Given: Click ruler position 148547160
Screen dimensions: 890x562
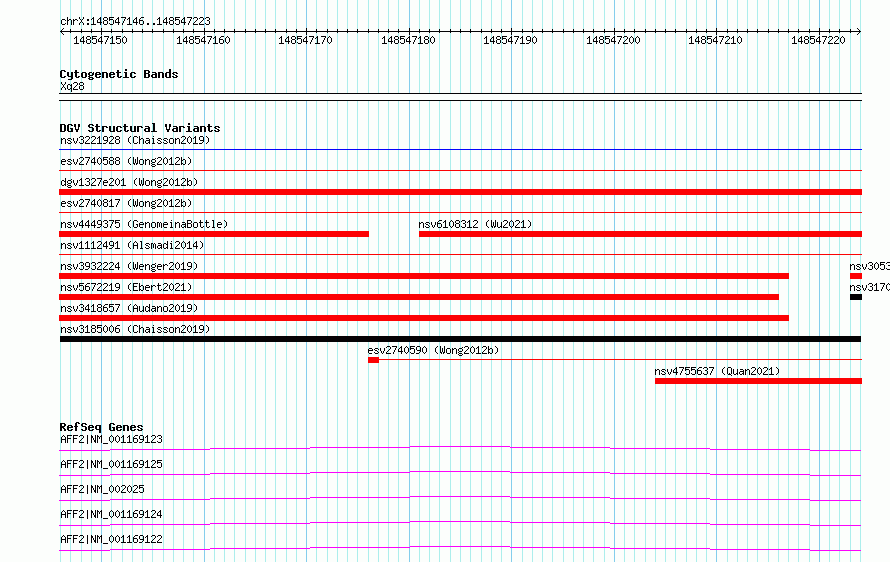Looking at the screenshot, I should (203, 40).
